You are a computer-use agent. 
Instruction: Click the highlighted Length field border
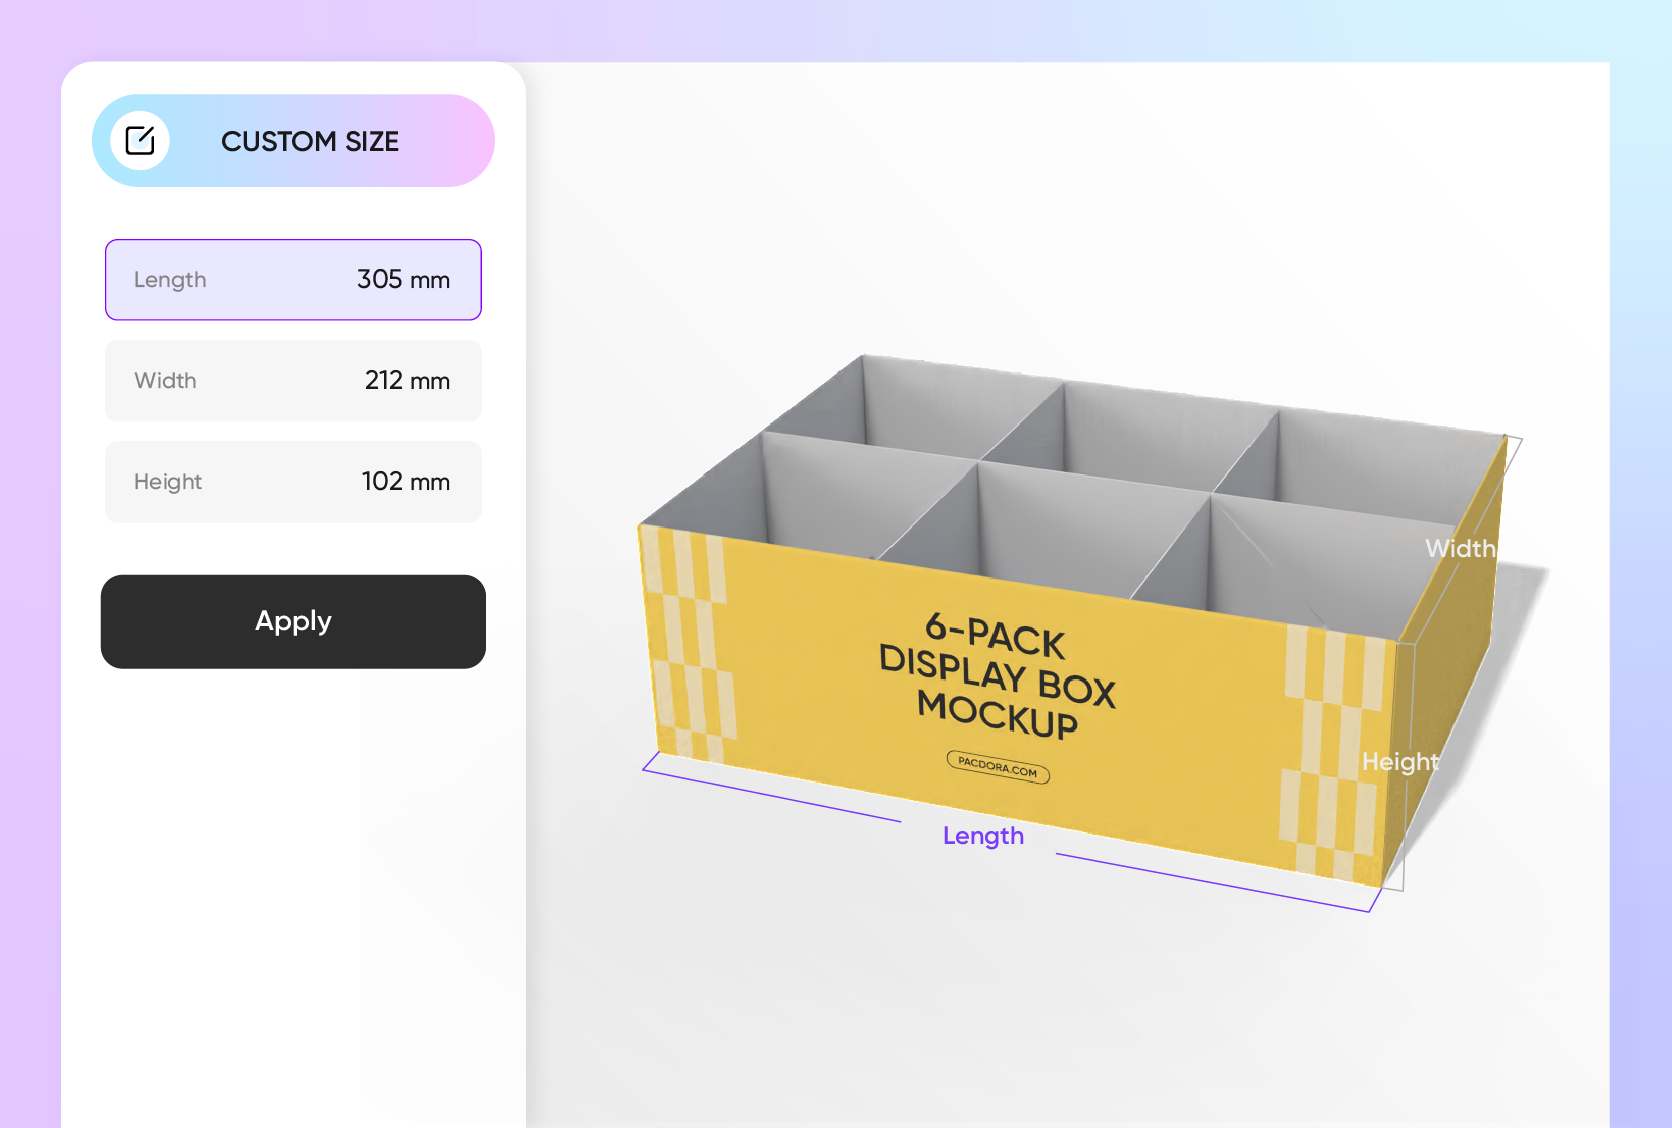pyautogui.click(x=293, y=241)
